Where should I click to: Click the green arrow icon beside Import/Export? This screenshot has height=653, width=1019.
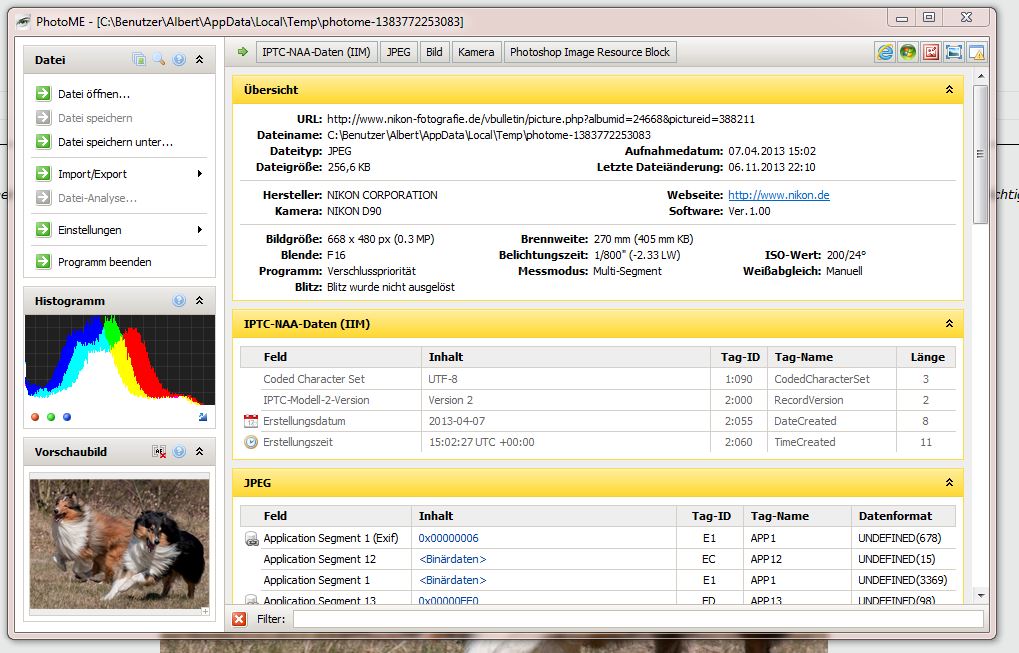click(x=43, y=173)
